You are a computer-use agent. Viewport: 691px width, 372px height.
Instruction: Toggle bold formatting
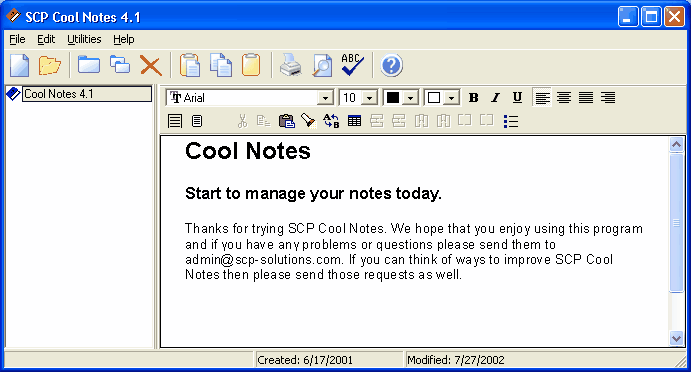474,97
